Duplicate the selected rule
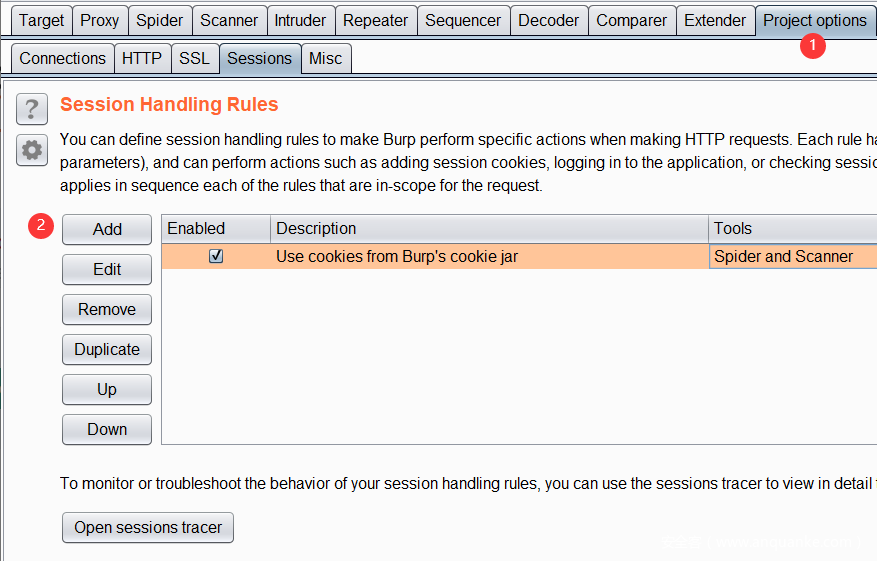The image size is (877, 561). click(x=107, y=349)
